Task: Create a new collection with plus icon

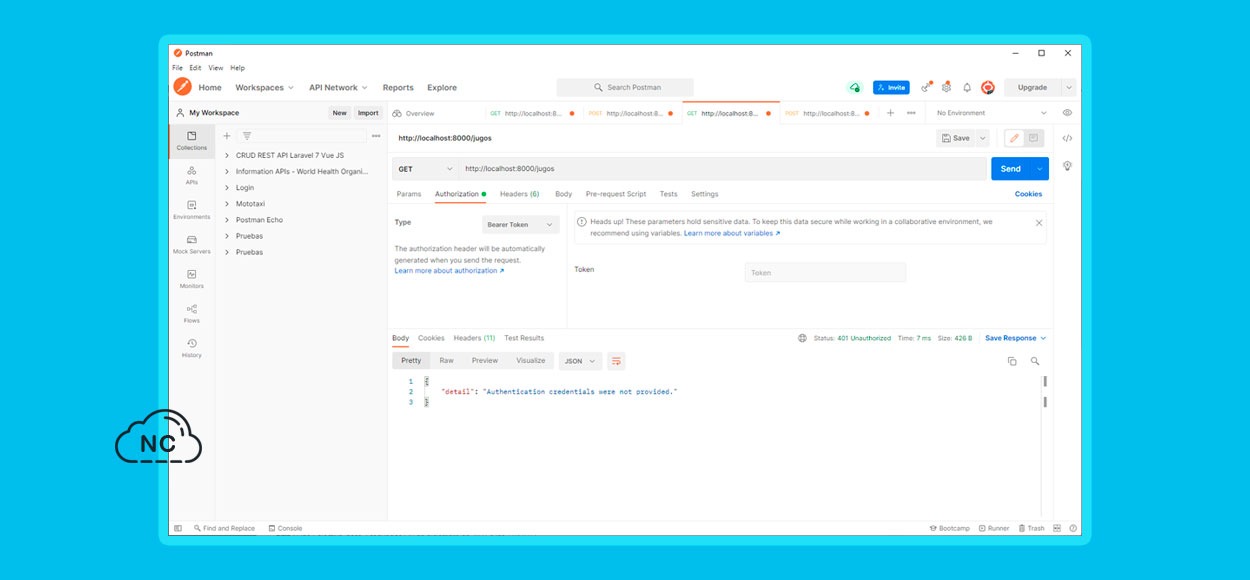Action: pos(227,136)
